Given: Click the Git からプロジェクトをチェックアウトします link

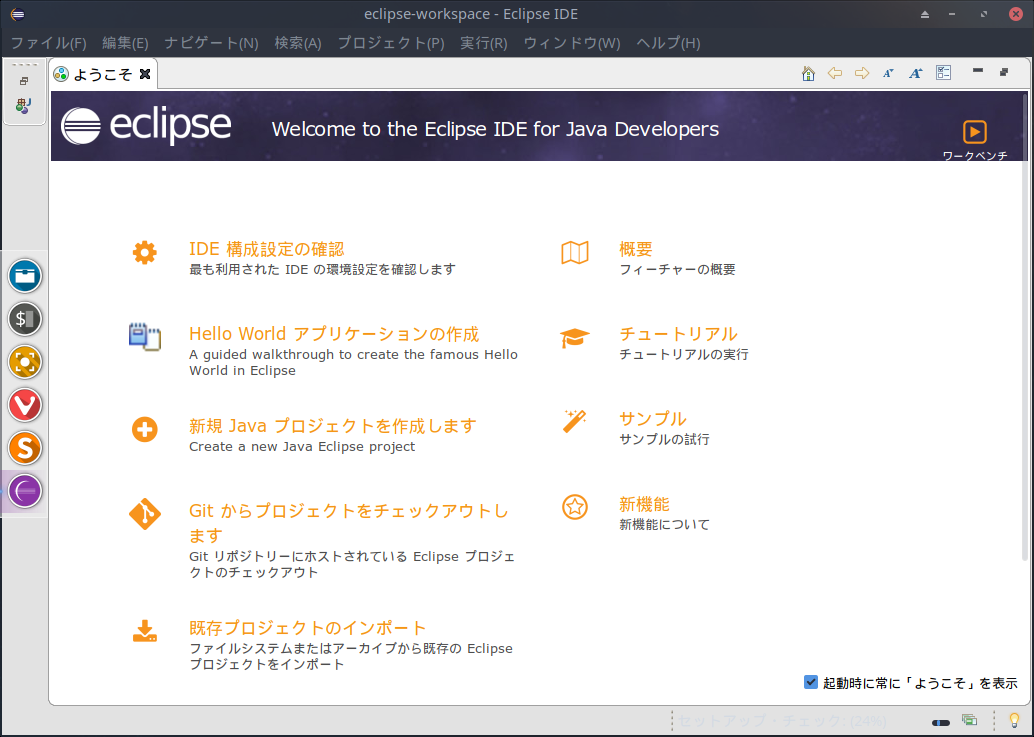Looking at the screenshot, I should (349, 523).
